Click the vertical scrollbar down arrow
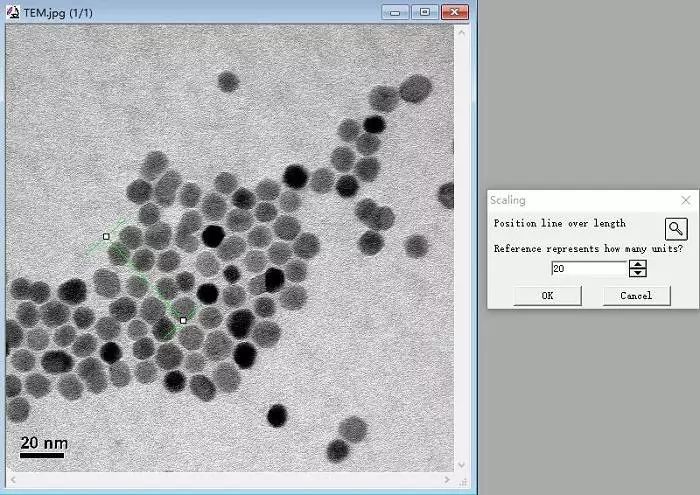Viewport: 700px width, 495px height. 462,466
